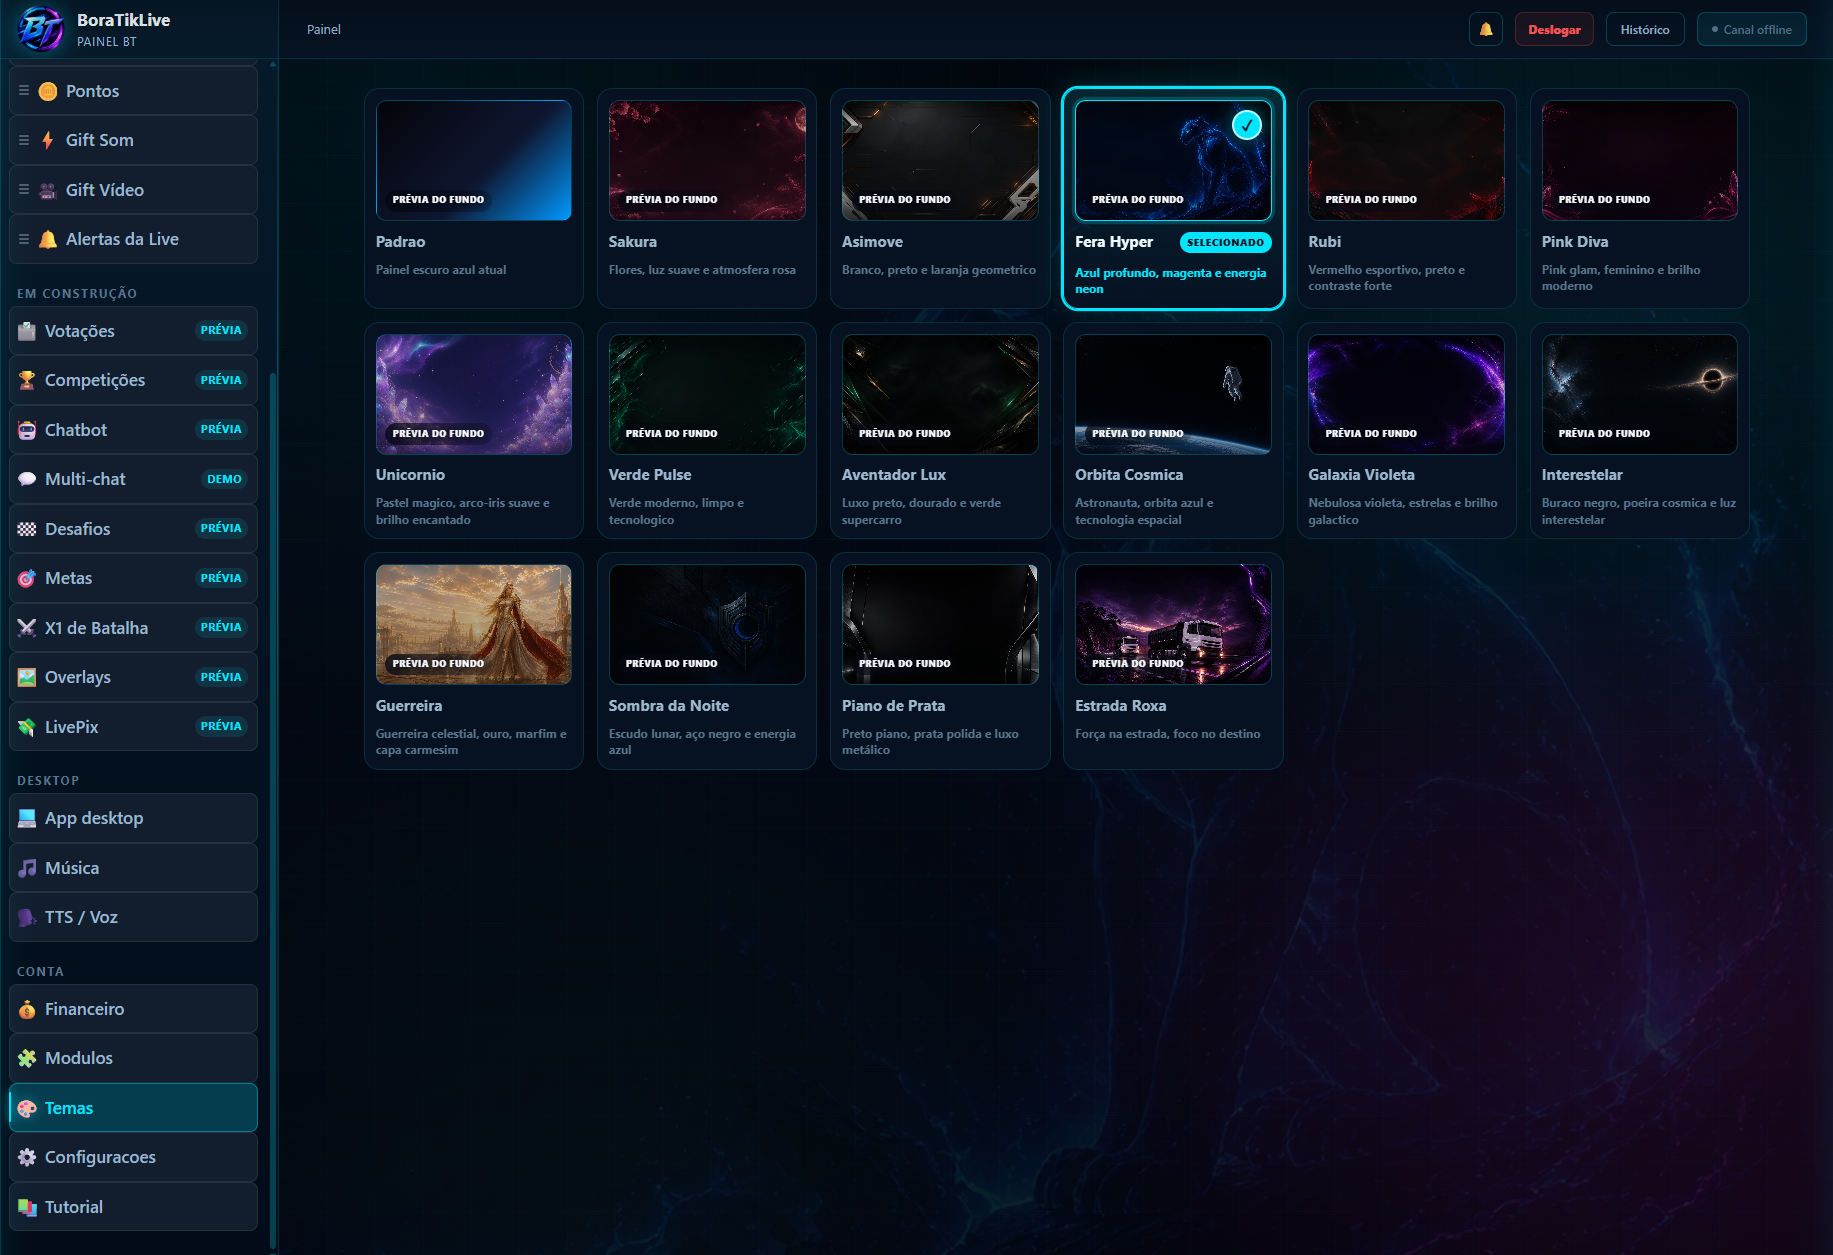Select the Galaxia Violeta theme preview
Viewport: 1833px width, 1255px height.
(x=1406, y=394)
